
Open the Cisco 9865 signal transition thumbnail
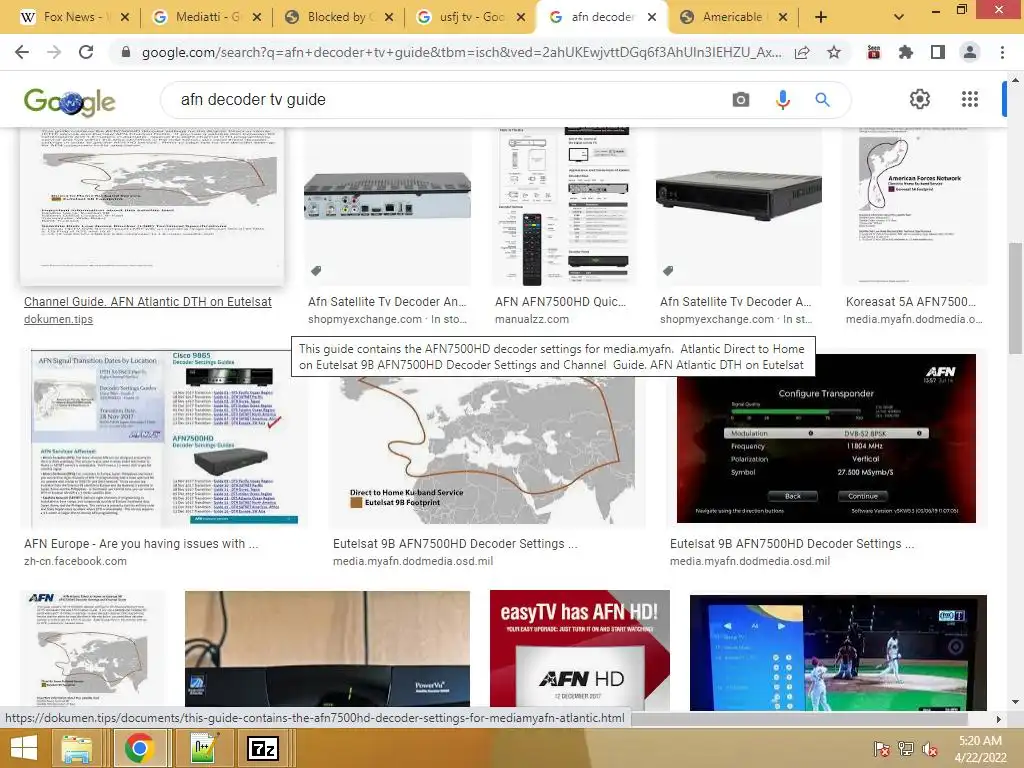click(163, 438)
